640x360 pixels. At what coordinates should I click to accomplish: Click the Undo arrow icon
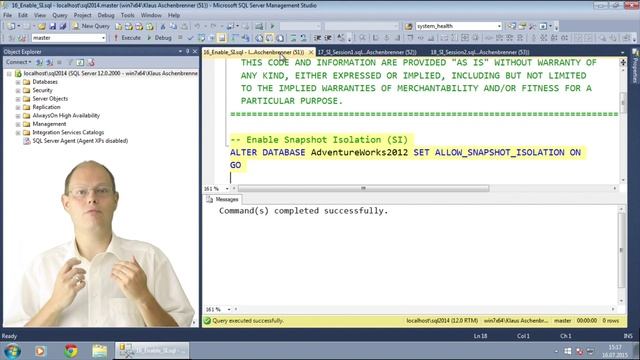(197, 26)
